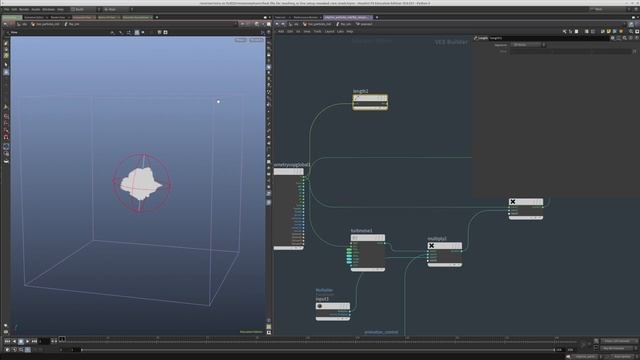
Task: Click the back arrow in network path bar
Action: 278,24
